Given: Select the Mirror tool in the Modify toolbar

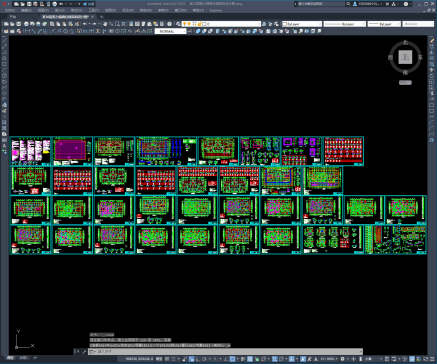Looking at the screenshot, I should [x=432, y=52].
